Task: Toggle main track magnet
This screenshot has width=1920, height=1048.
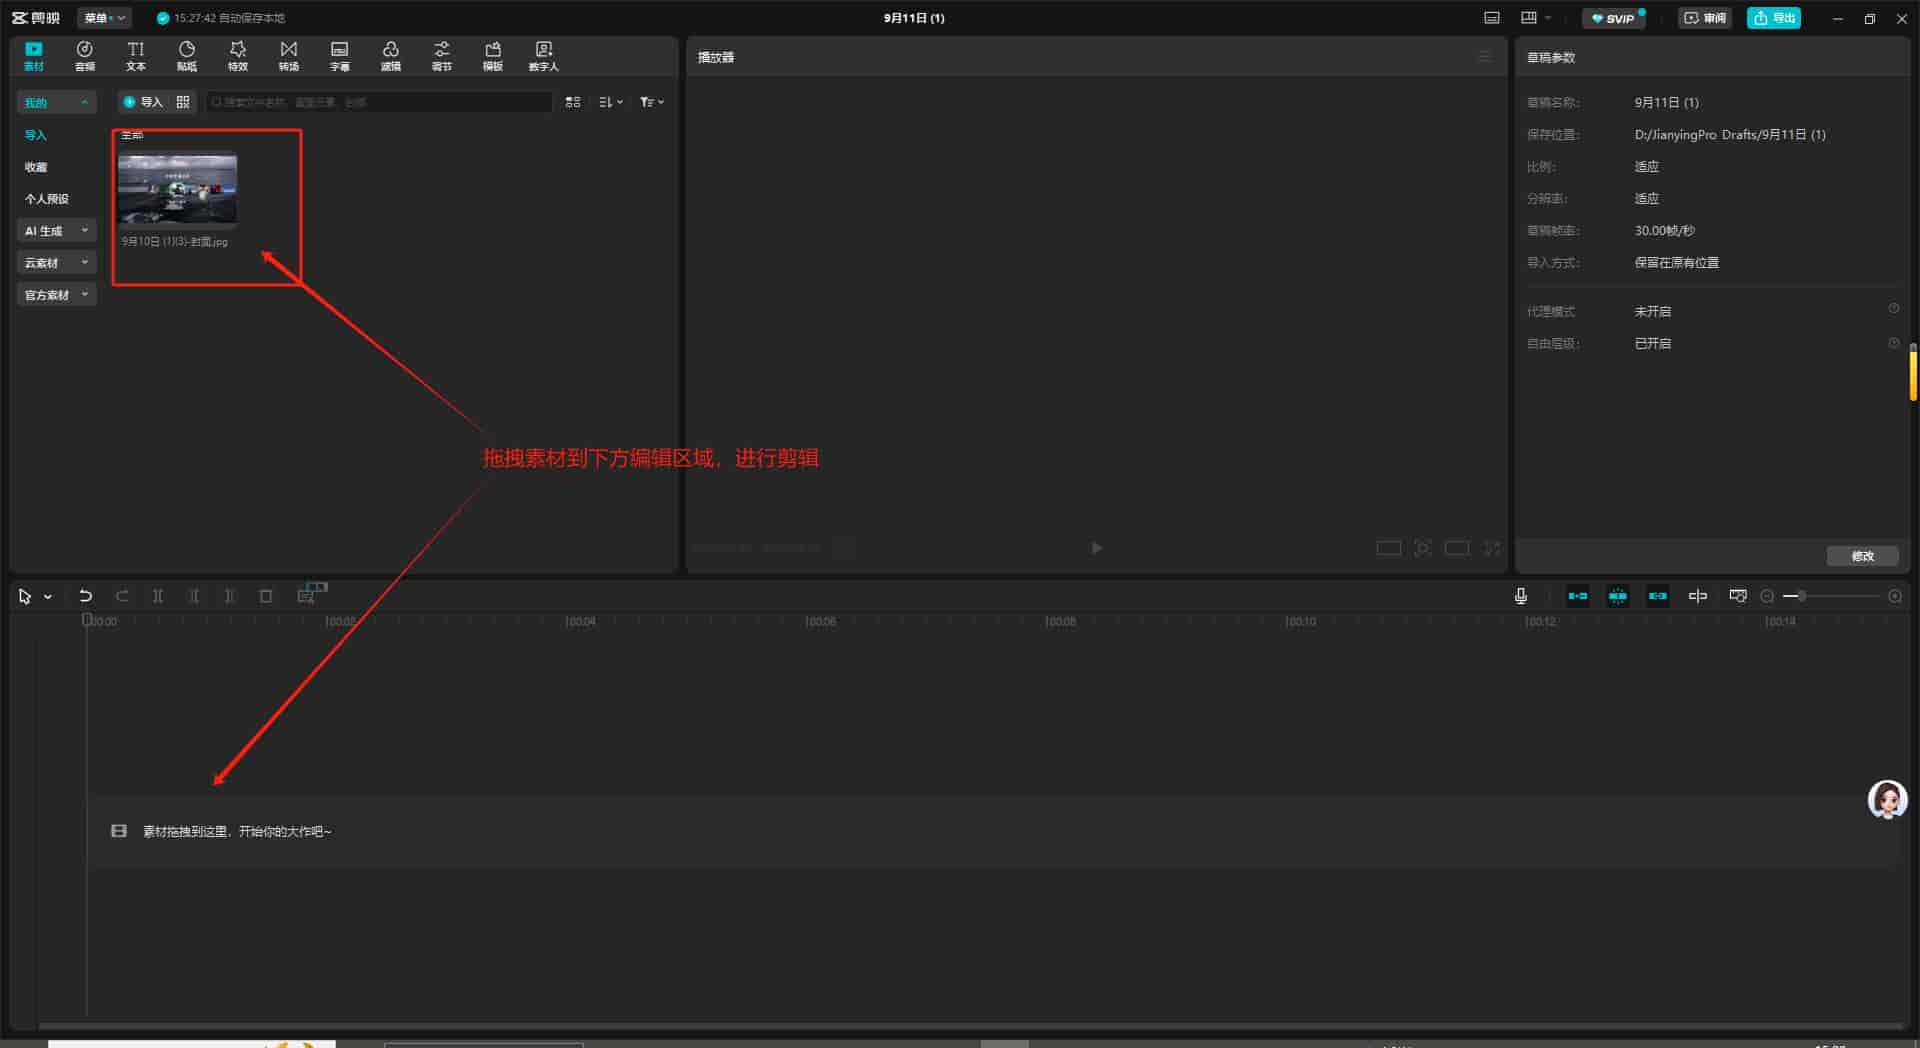Action: tap(1578, 596)
